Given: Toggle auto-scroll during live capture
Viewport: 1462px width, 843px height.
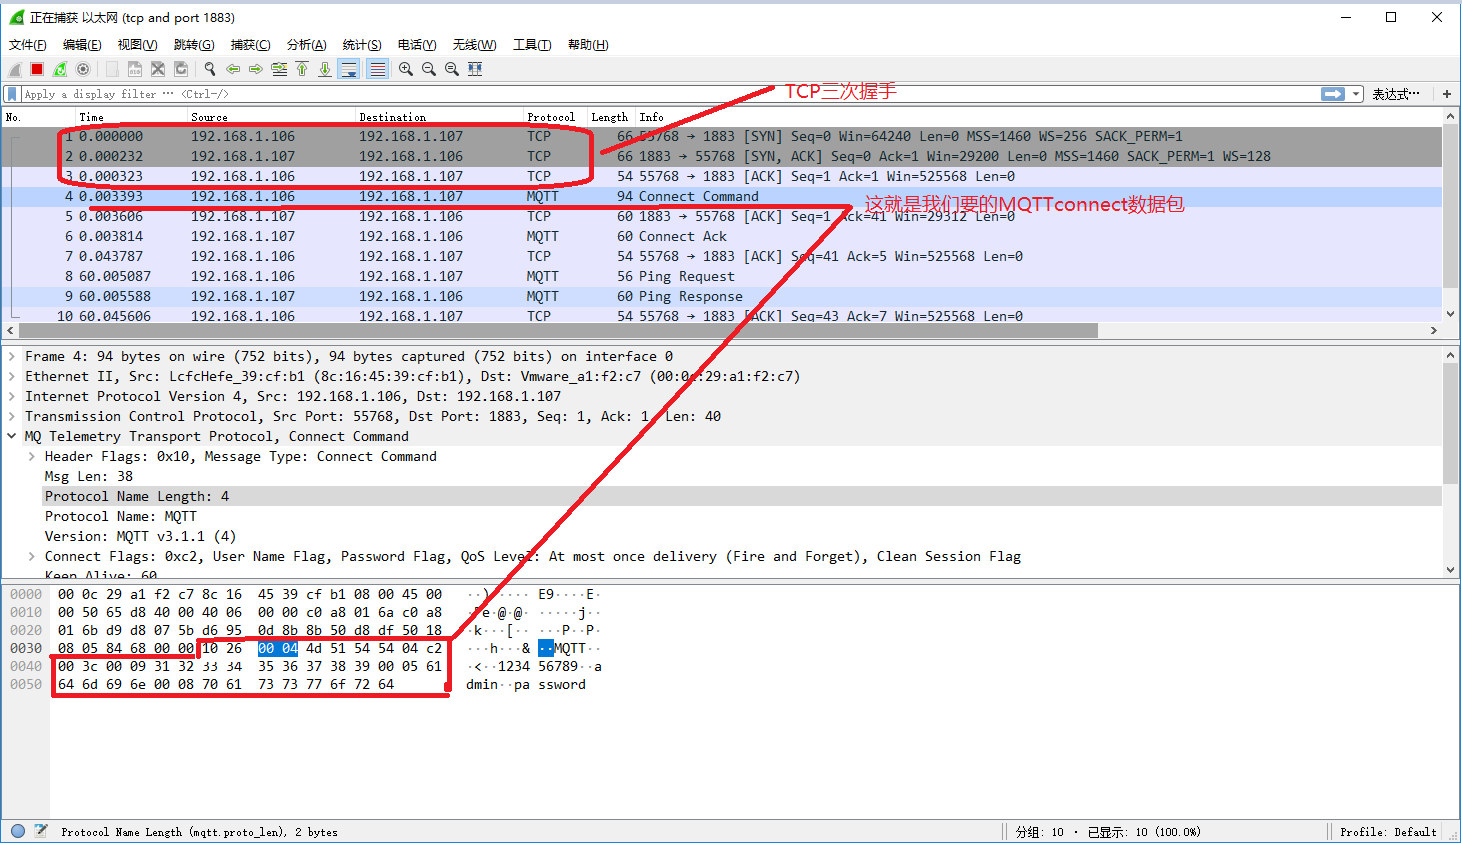Looking at the screenshot, I should tap(349, 69).
